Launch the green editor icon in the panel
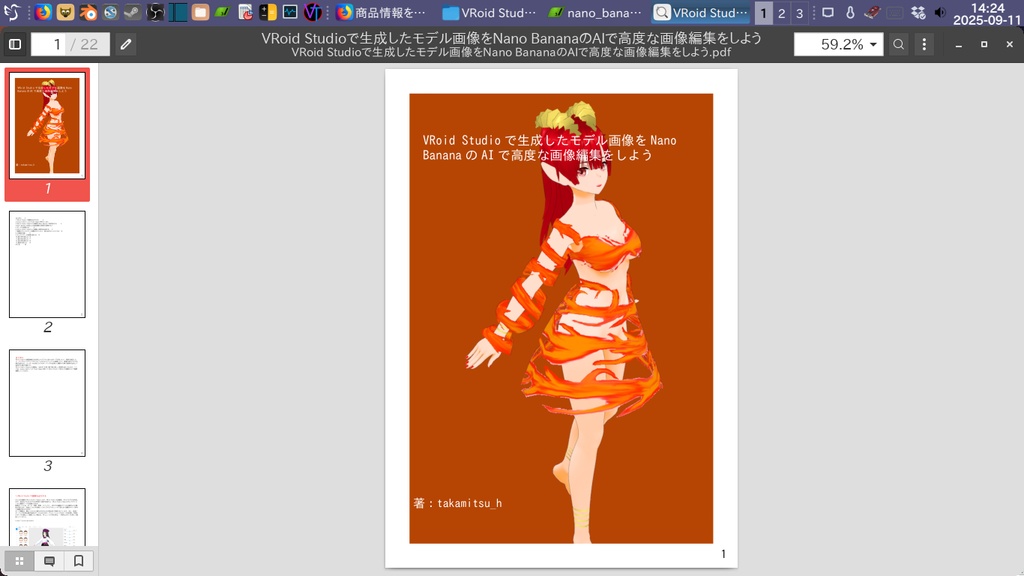 pos(222,12)
